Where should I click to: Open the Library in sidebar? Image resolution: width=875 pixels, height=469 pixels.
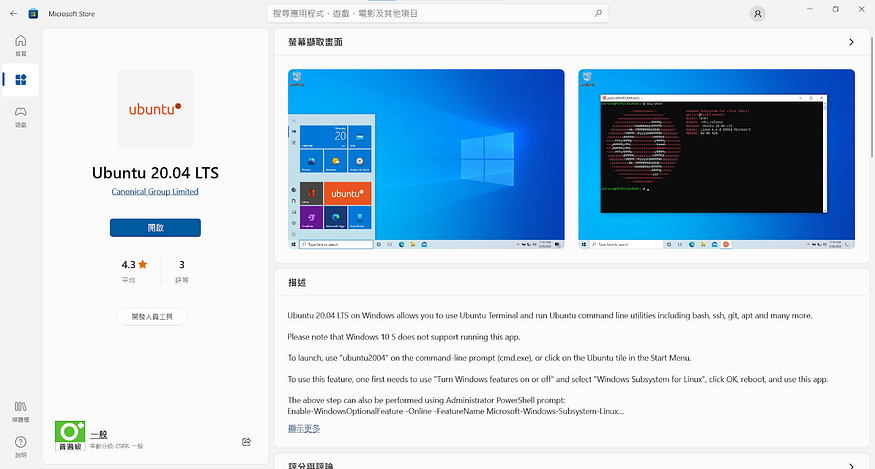click(21, 411)
